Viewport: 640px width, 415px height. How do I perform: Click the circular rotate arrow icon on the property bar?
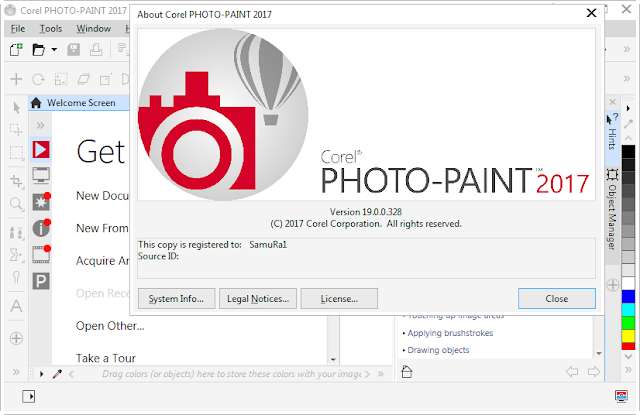[38, 79]
